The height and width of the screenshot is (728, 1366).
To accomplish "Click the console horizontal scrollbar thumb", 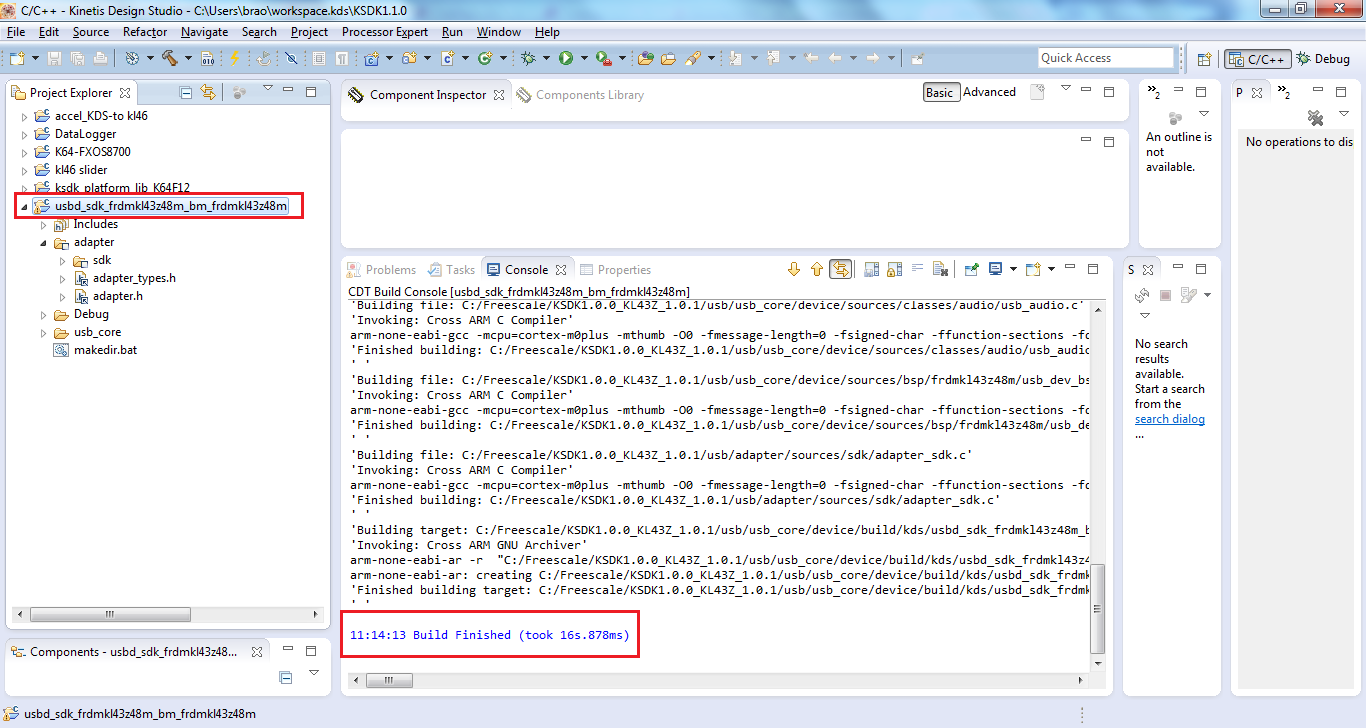I will click(x=389, y=681).
